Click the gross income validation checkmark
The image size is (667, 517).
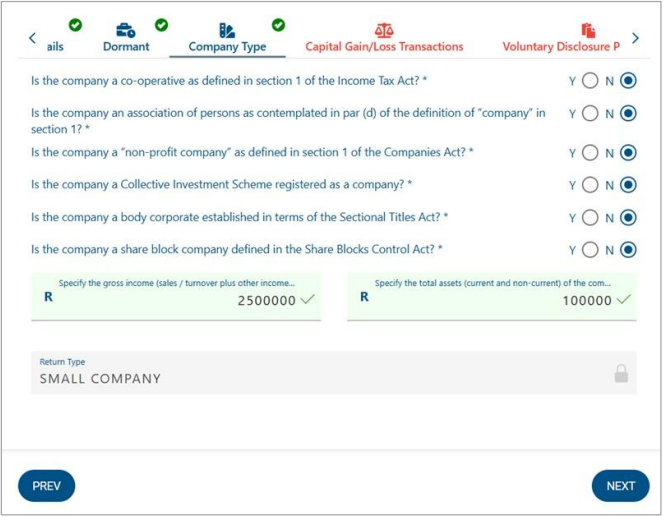coord(307,299)
